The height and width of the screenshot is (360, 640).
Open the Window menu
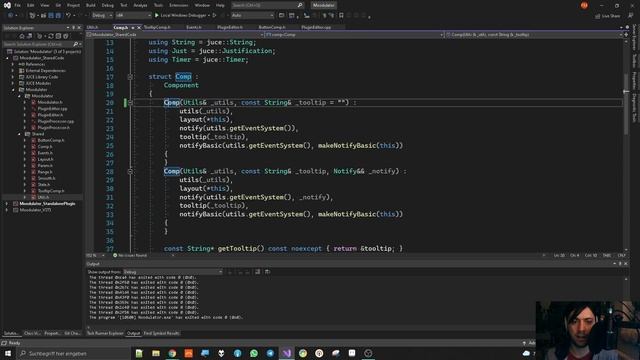pos(202,5)
